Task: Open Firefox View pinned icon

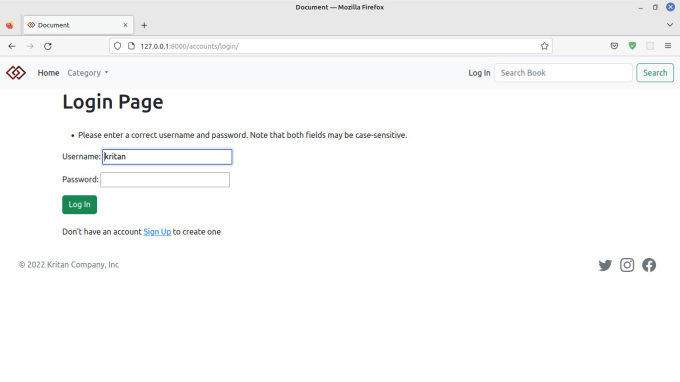Action: (x=10, y=25)
